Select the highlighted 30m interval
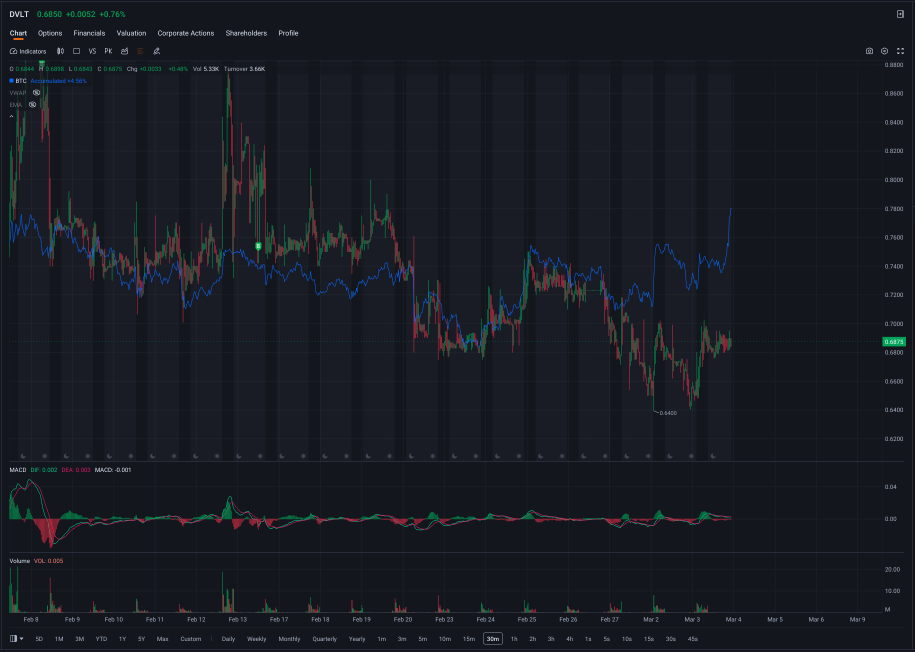Screen dimensions: 915x652 [493, 639]
